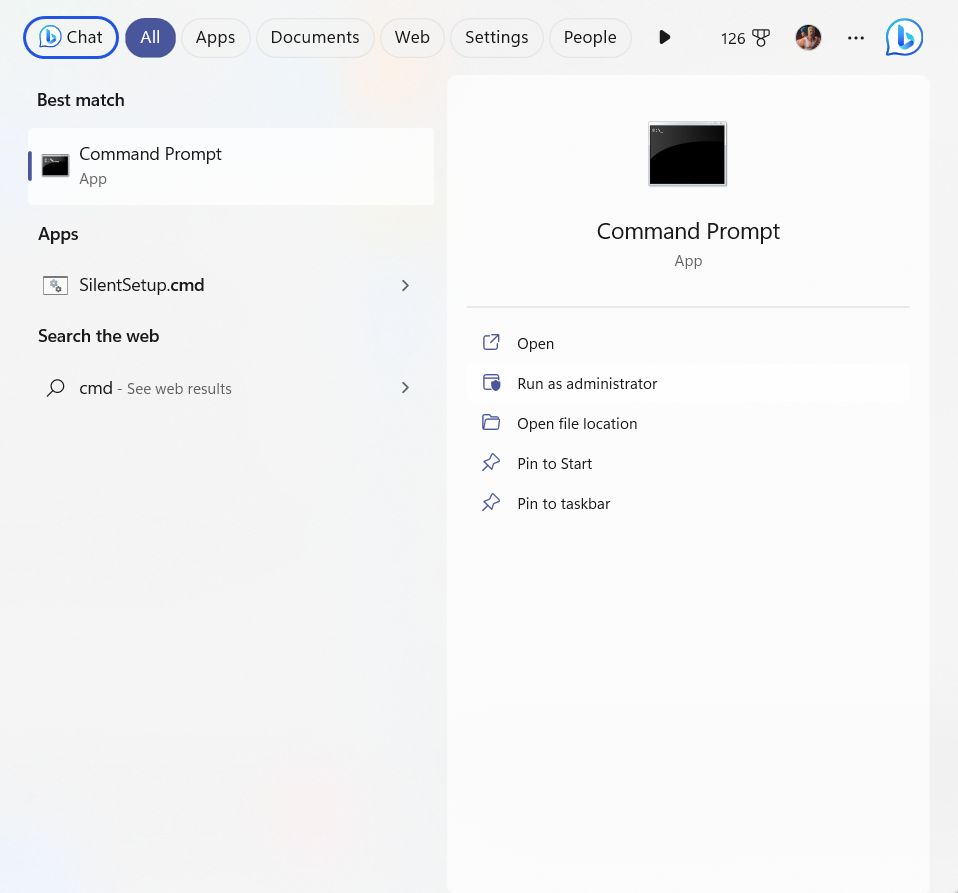Viewport: 958px width, 893px height.
Task: Click the Bing Chat icon at top right
Action: 904,38
